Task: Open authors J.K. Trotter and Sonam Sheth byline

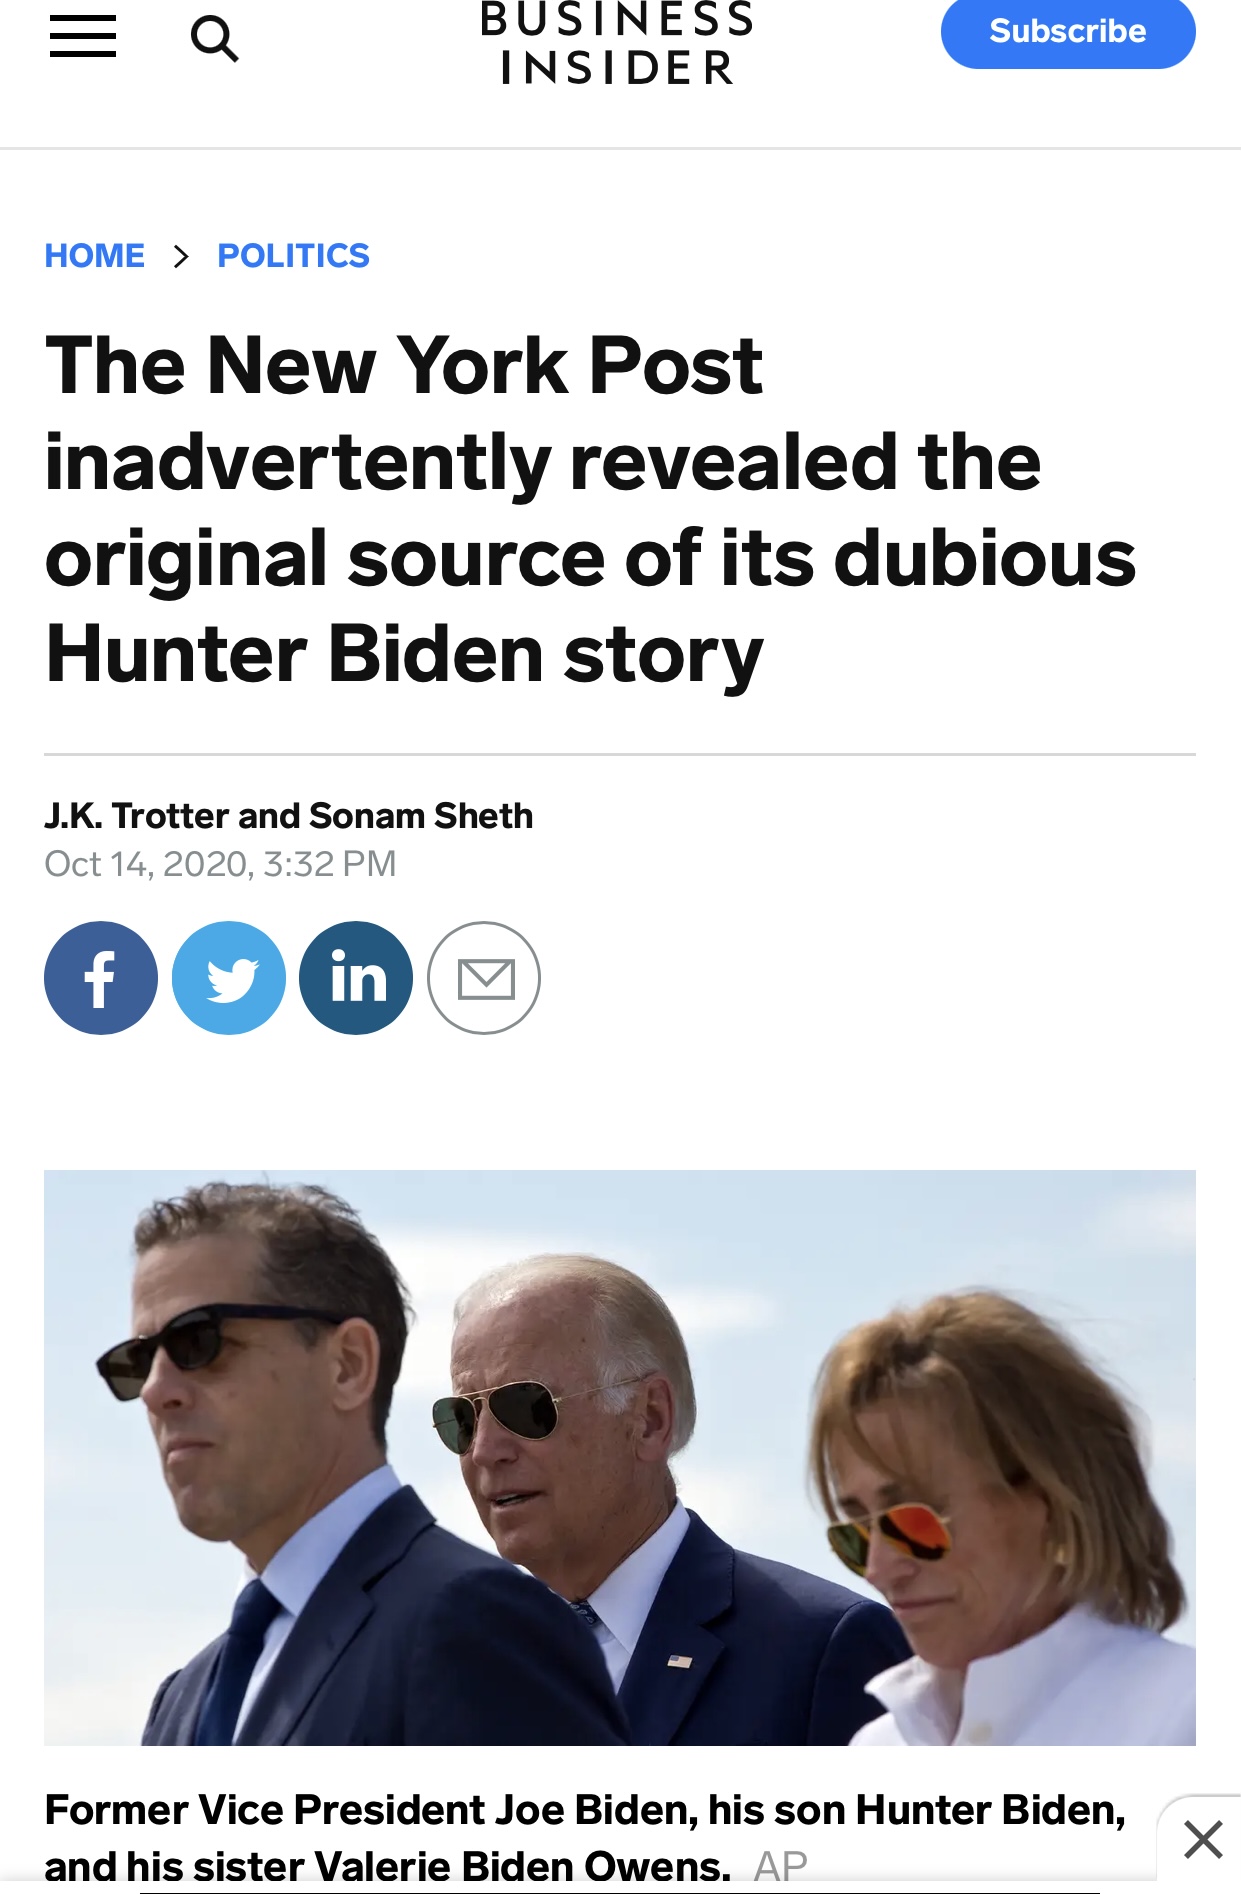Action: coord(289,816)
